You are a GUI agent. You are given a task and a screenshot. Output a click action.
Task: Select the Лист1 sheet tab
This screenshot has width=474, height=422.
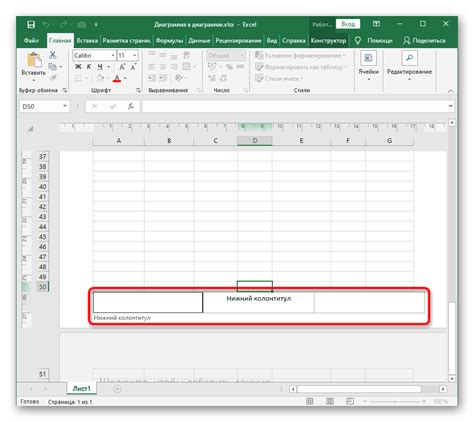[82, 389]
